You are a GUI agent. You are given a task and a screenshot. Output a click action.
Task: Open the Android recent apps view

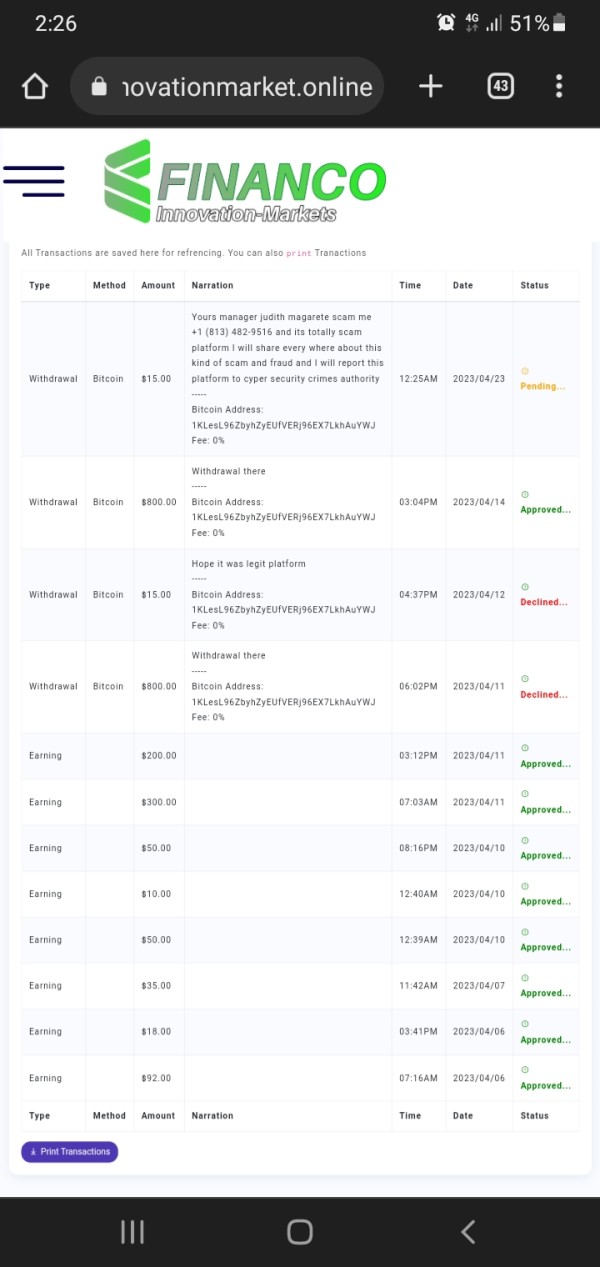tap(133, 1231)
